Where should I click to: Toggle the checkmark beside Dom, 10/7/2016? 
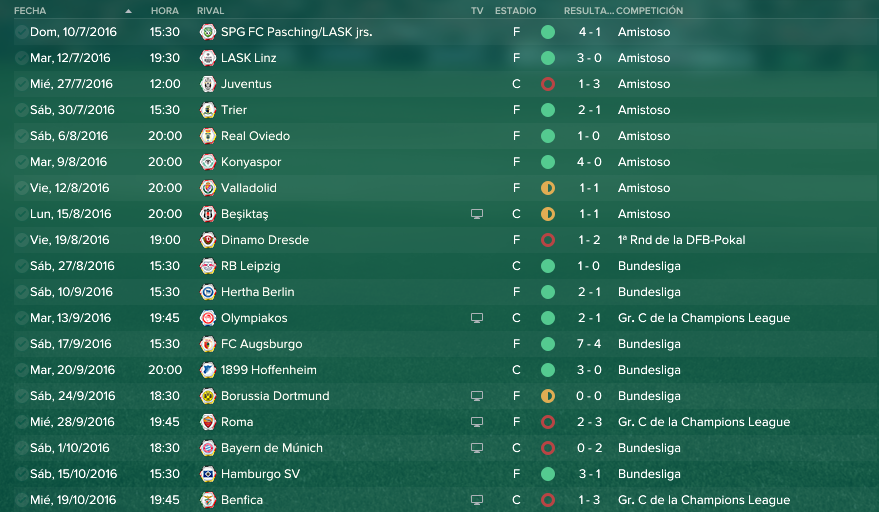pyautogui.click(x=21, y=32)
